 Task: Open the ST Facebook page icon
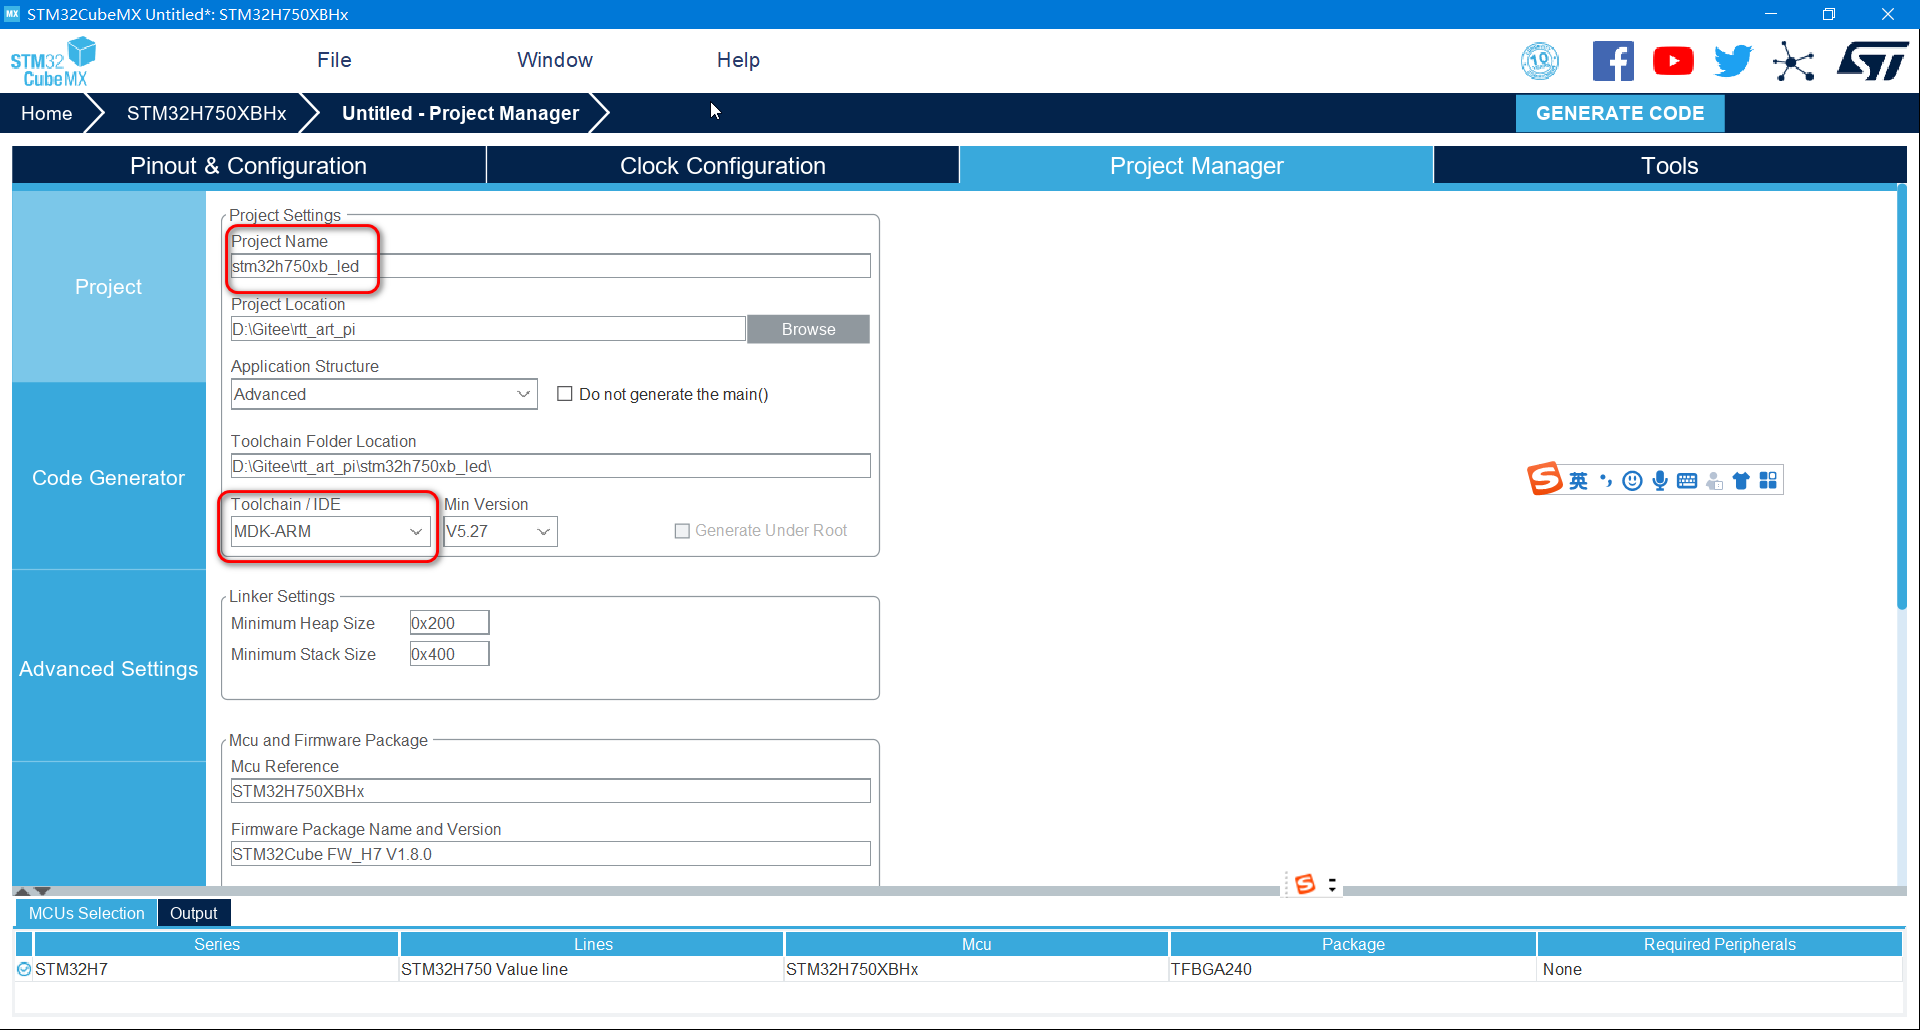tap(1613, 61)
